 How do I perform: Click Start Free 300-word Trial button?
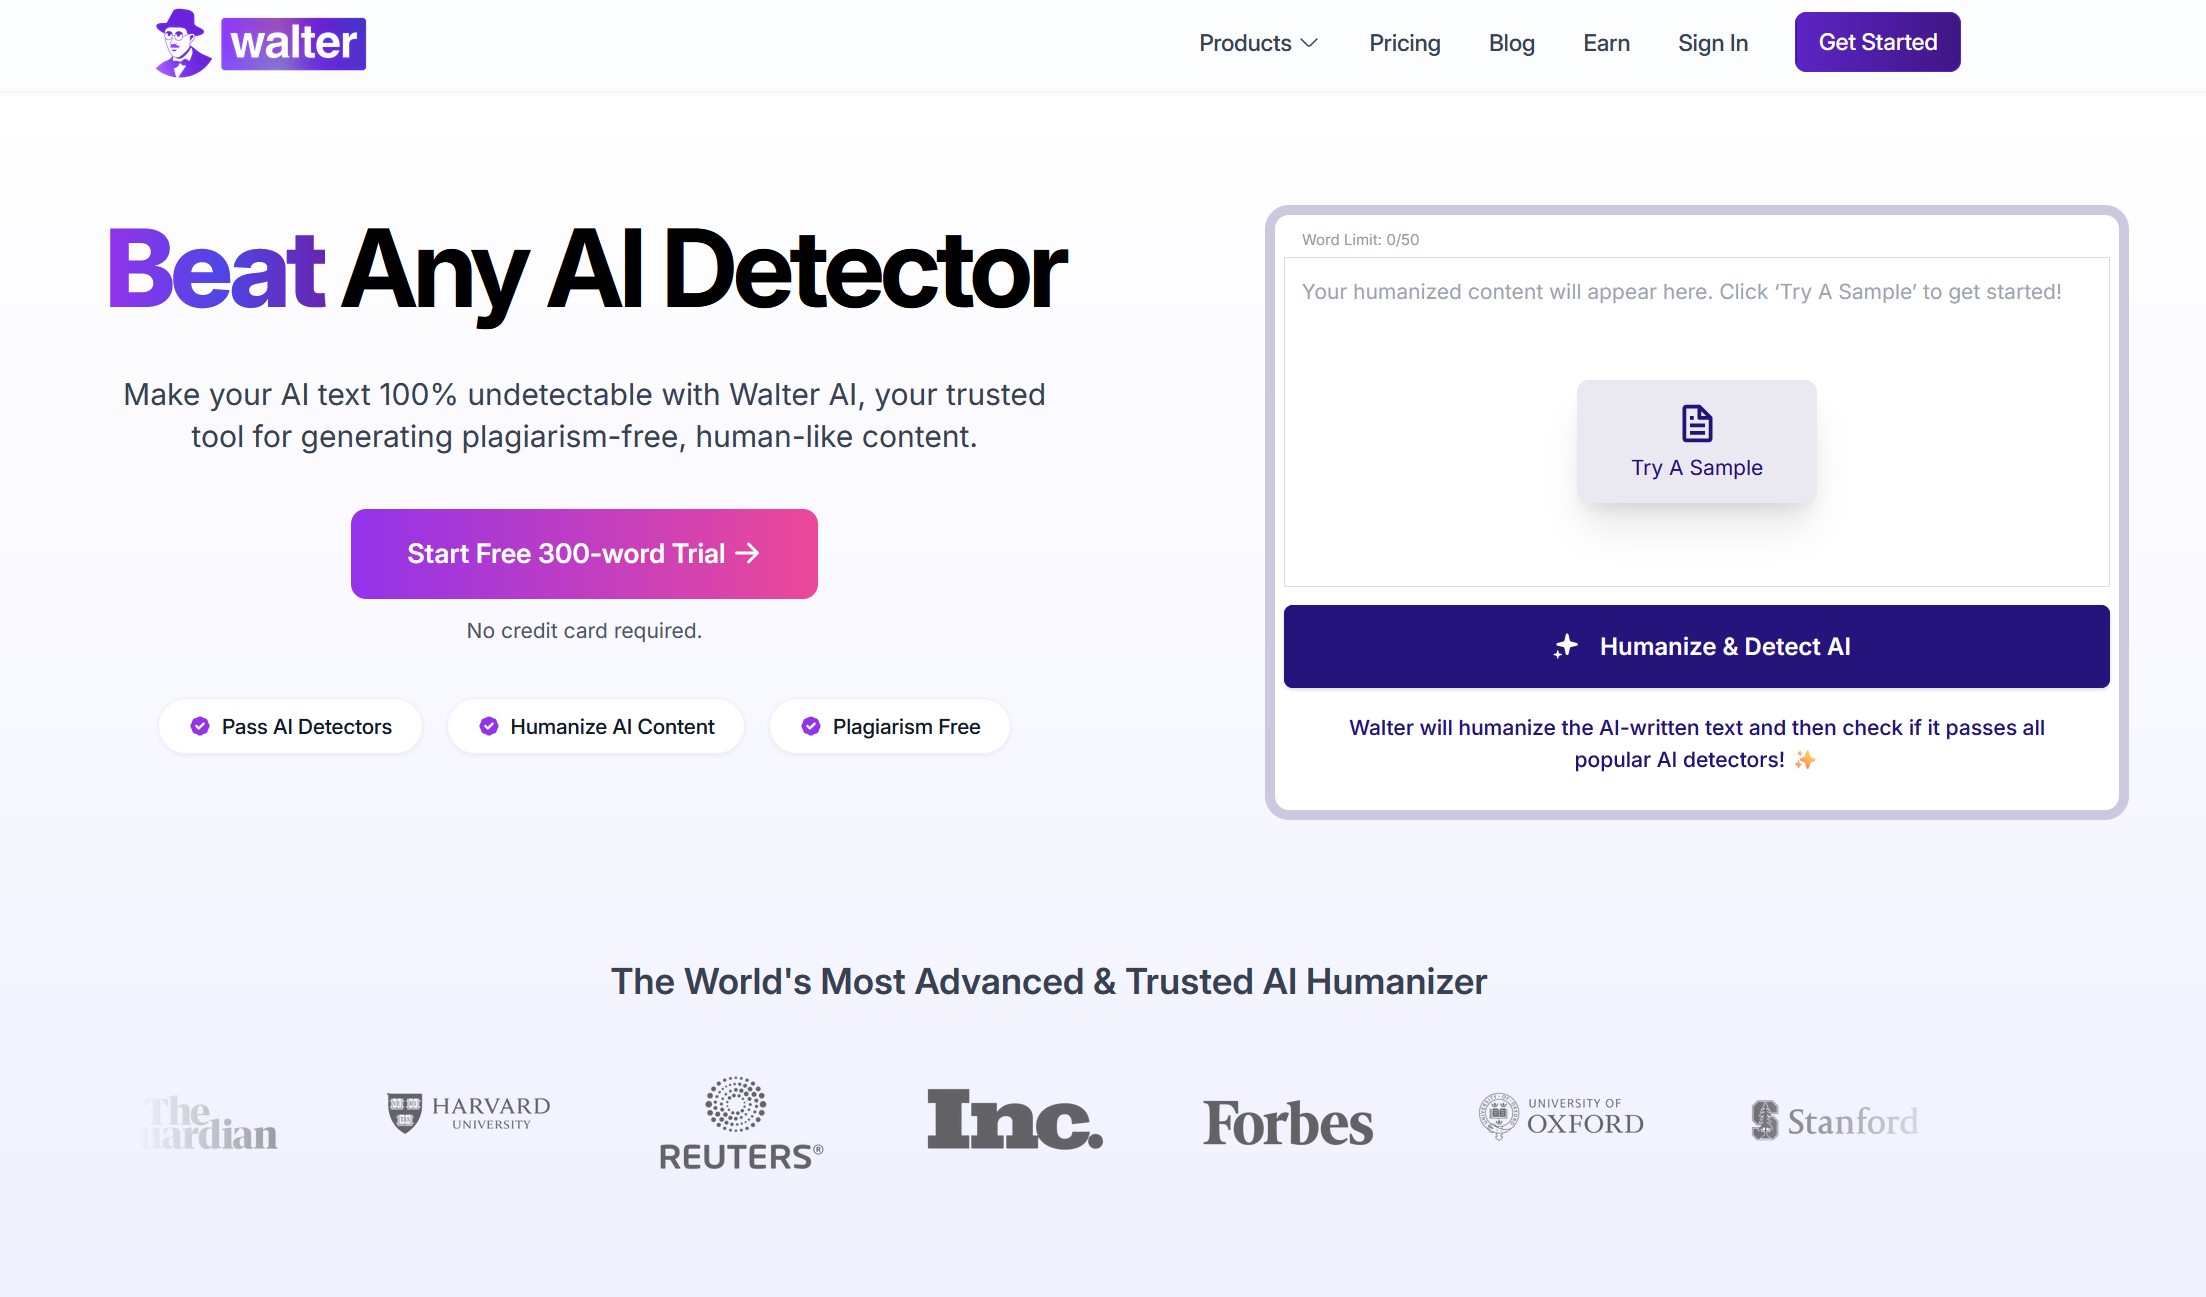[584, 553]
